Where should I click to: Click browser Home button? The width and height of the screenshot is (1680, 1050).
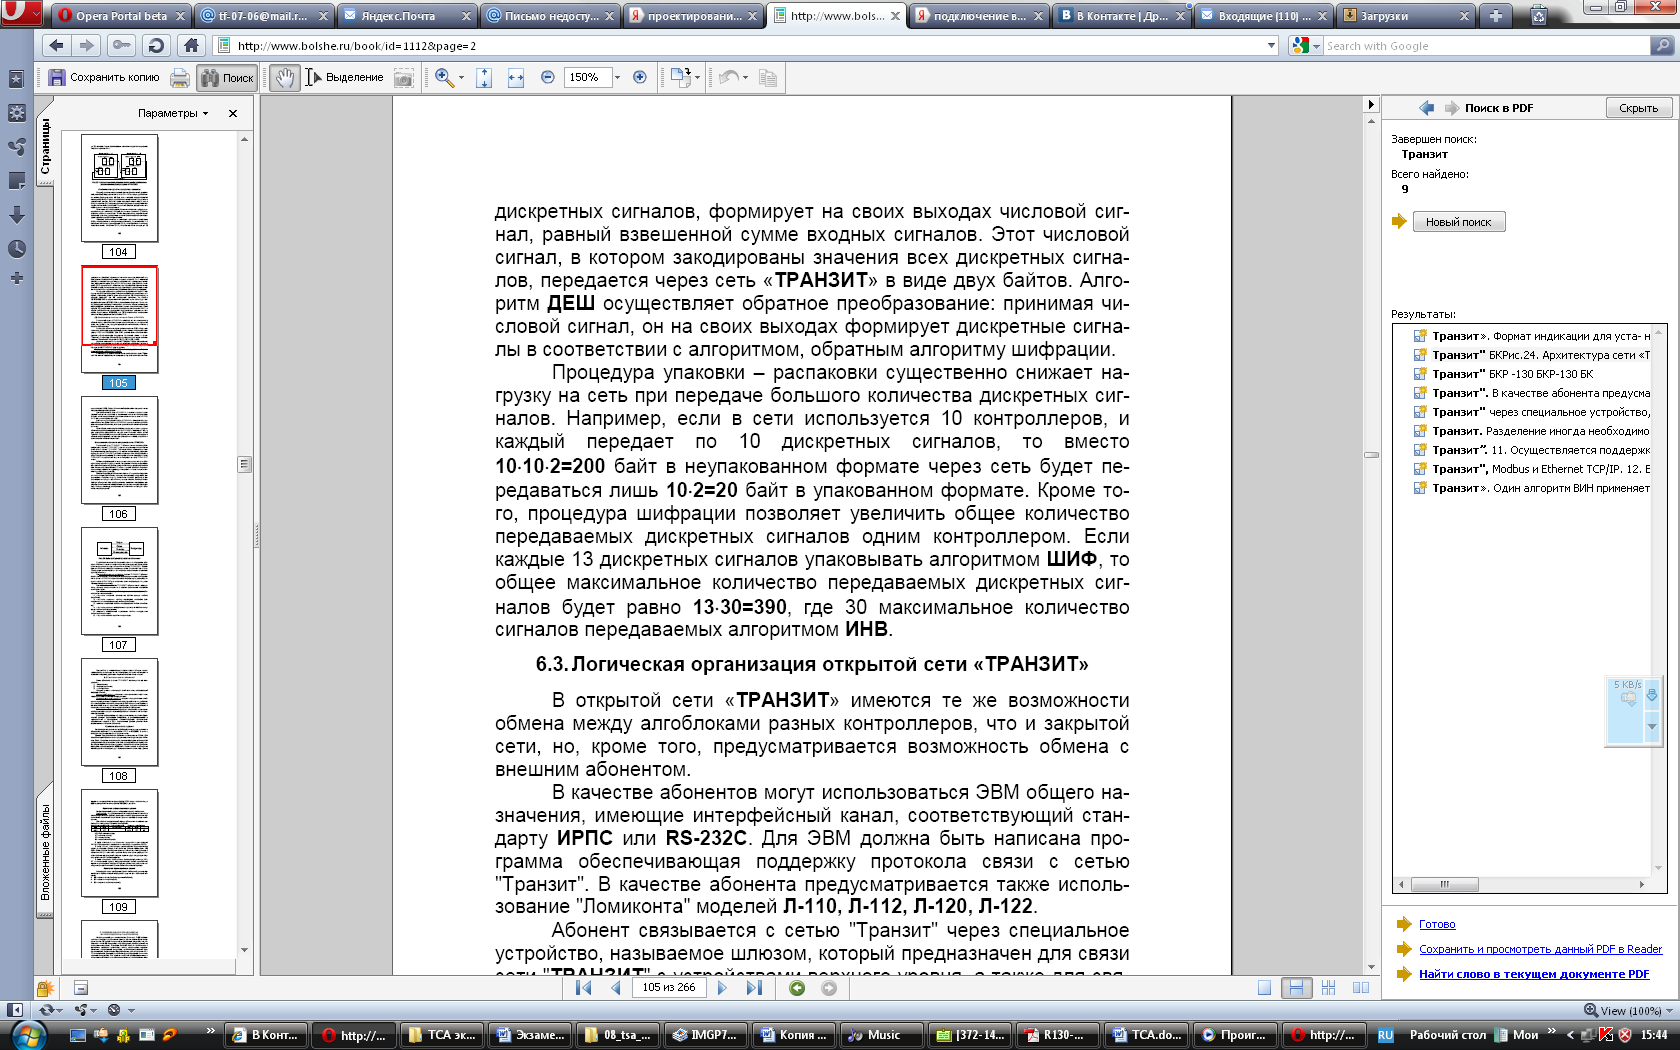191,45
